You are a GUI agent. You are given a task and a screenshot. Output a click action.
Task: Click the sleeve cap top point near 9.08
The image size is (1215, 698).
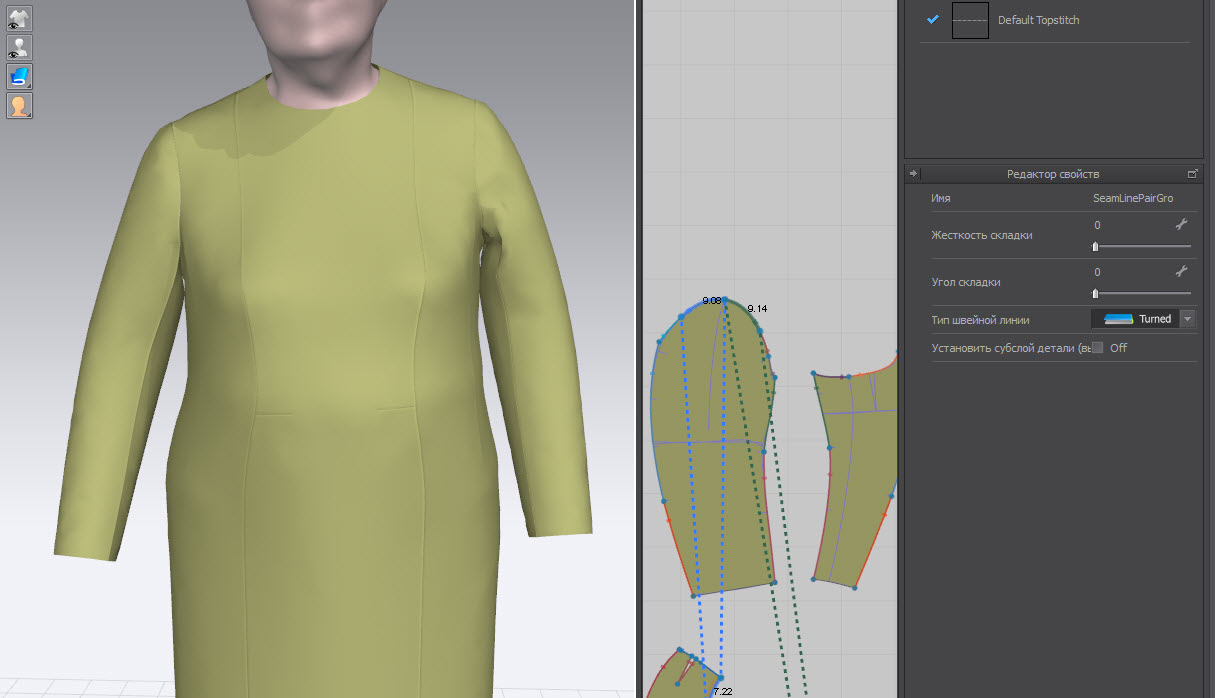pyautogui.click(x=724, y=299)
